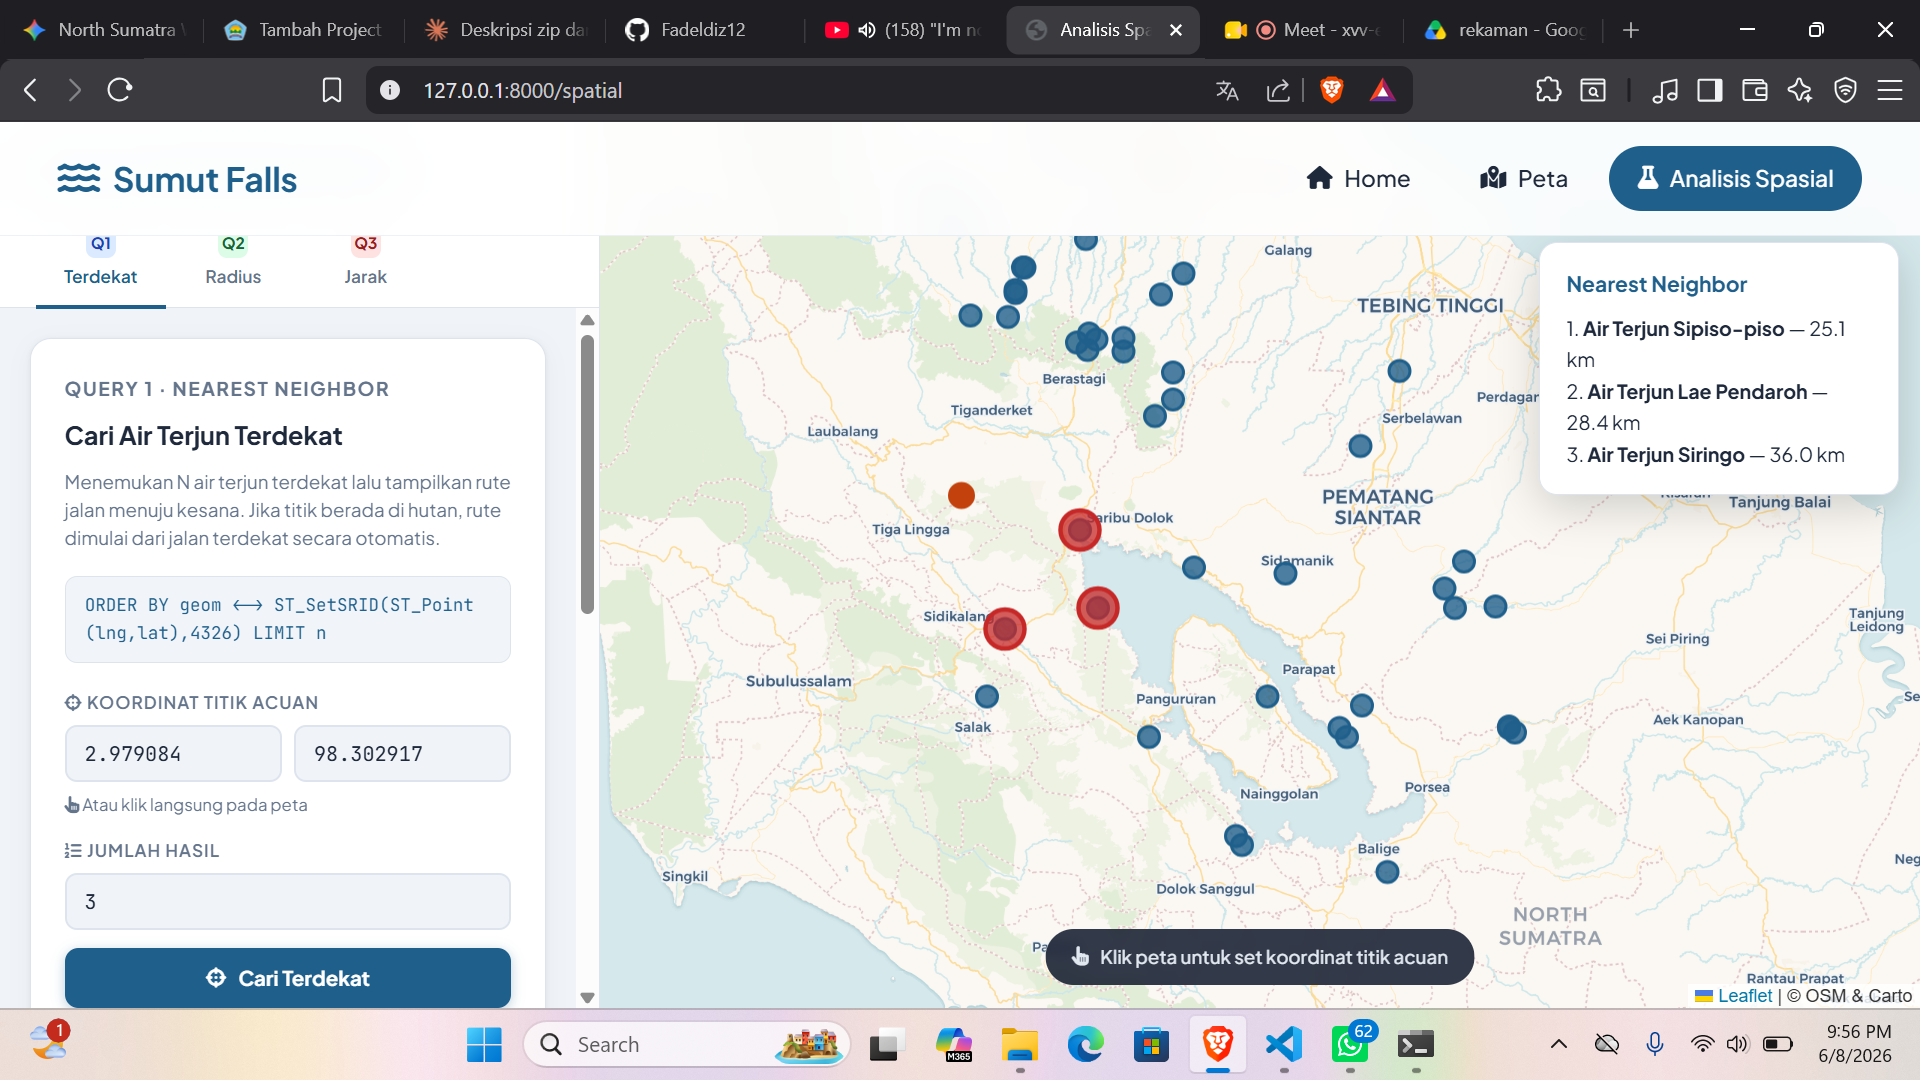Open the Leaflet attribution link
The image size is (1920, 1080).
tap(1744, 996)
